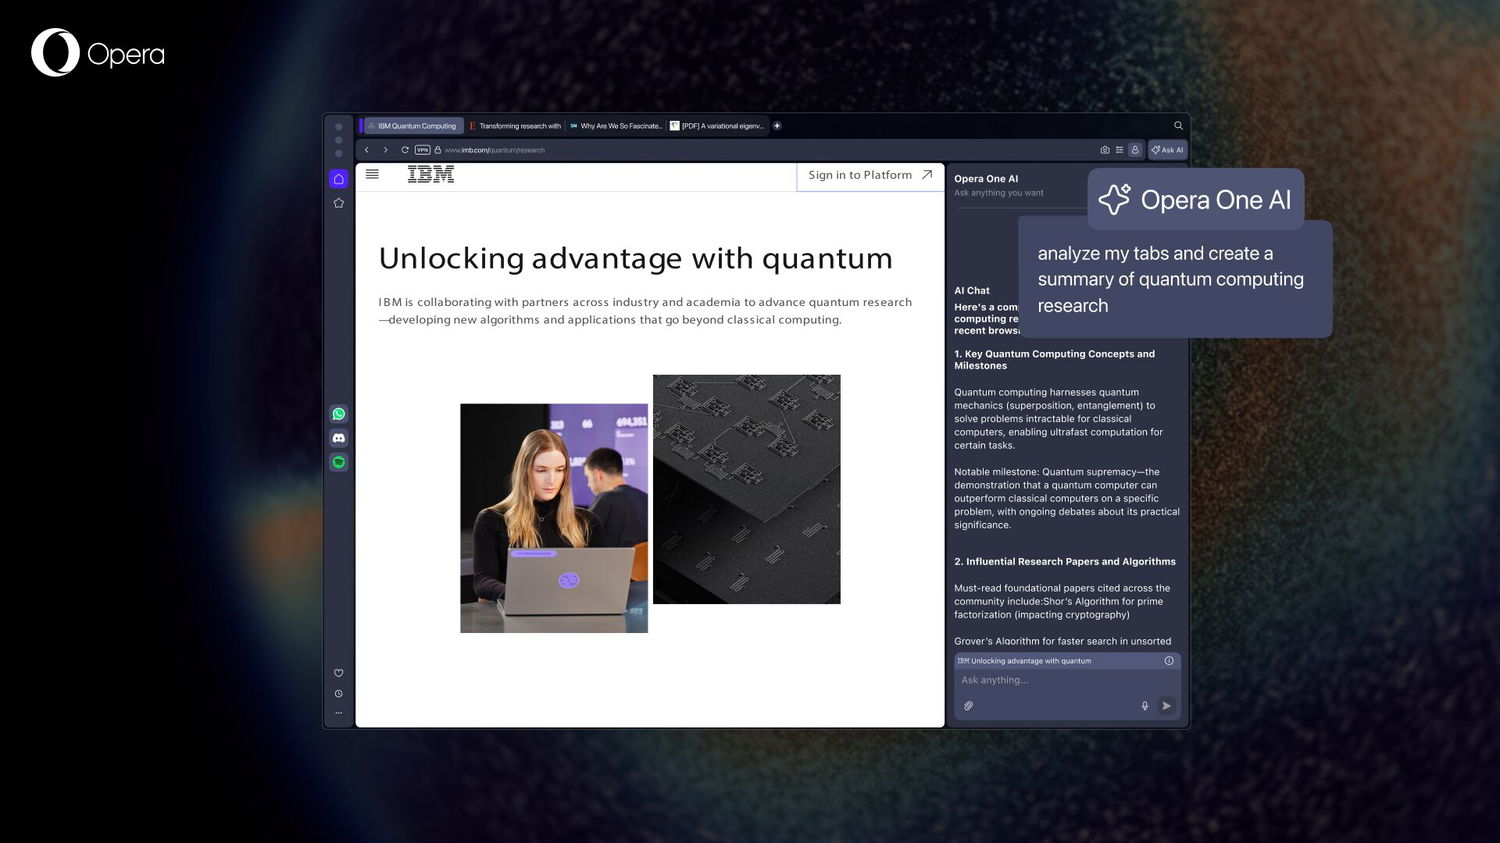Screen dimensions: 1500x843
Task: Switch to the PDF A variational eigenv tab
Action: (x=717, y=126)
